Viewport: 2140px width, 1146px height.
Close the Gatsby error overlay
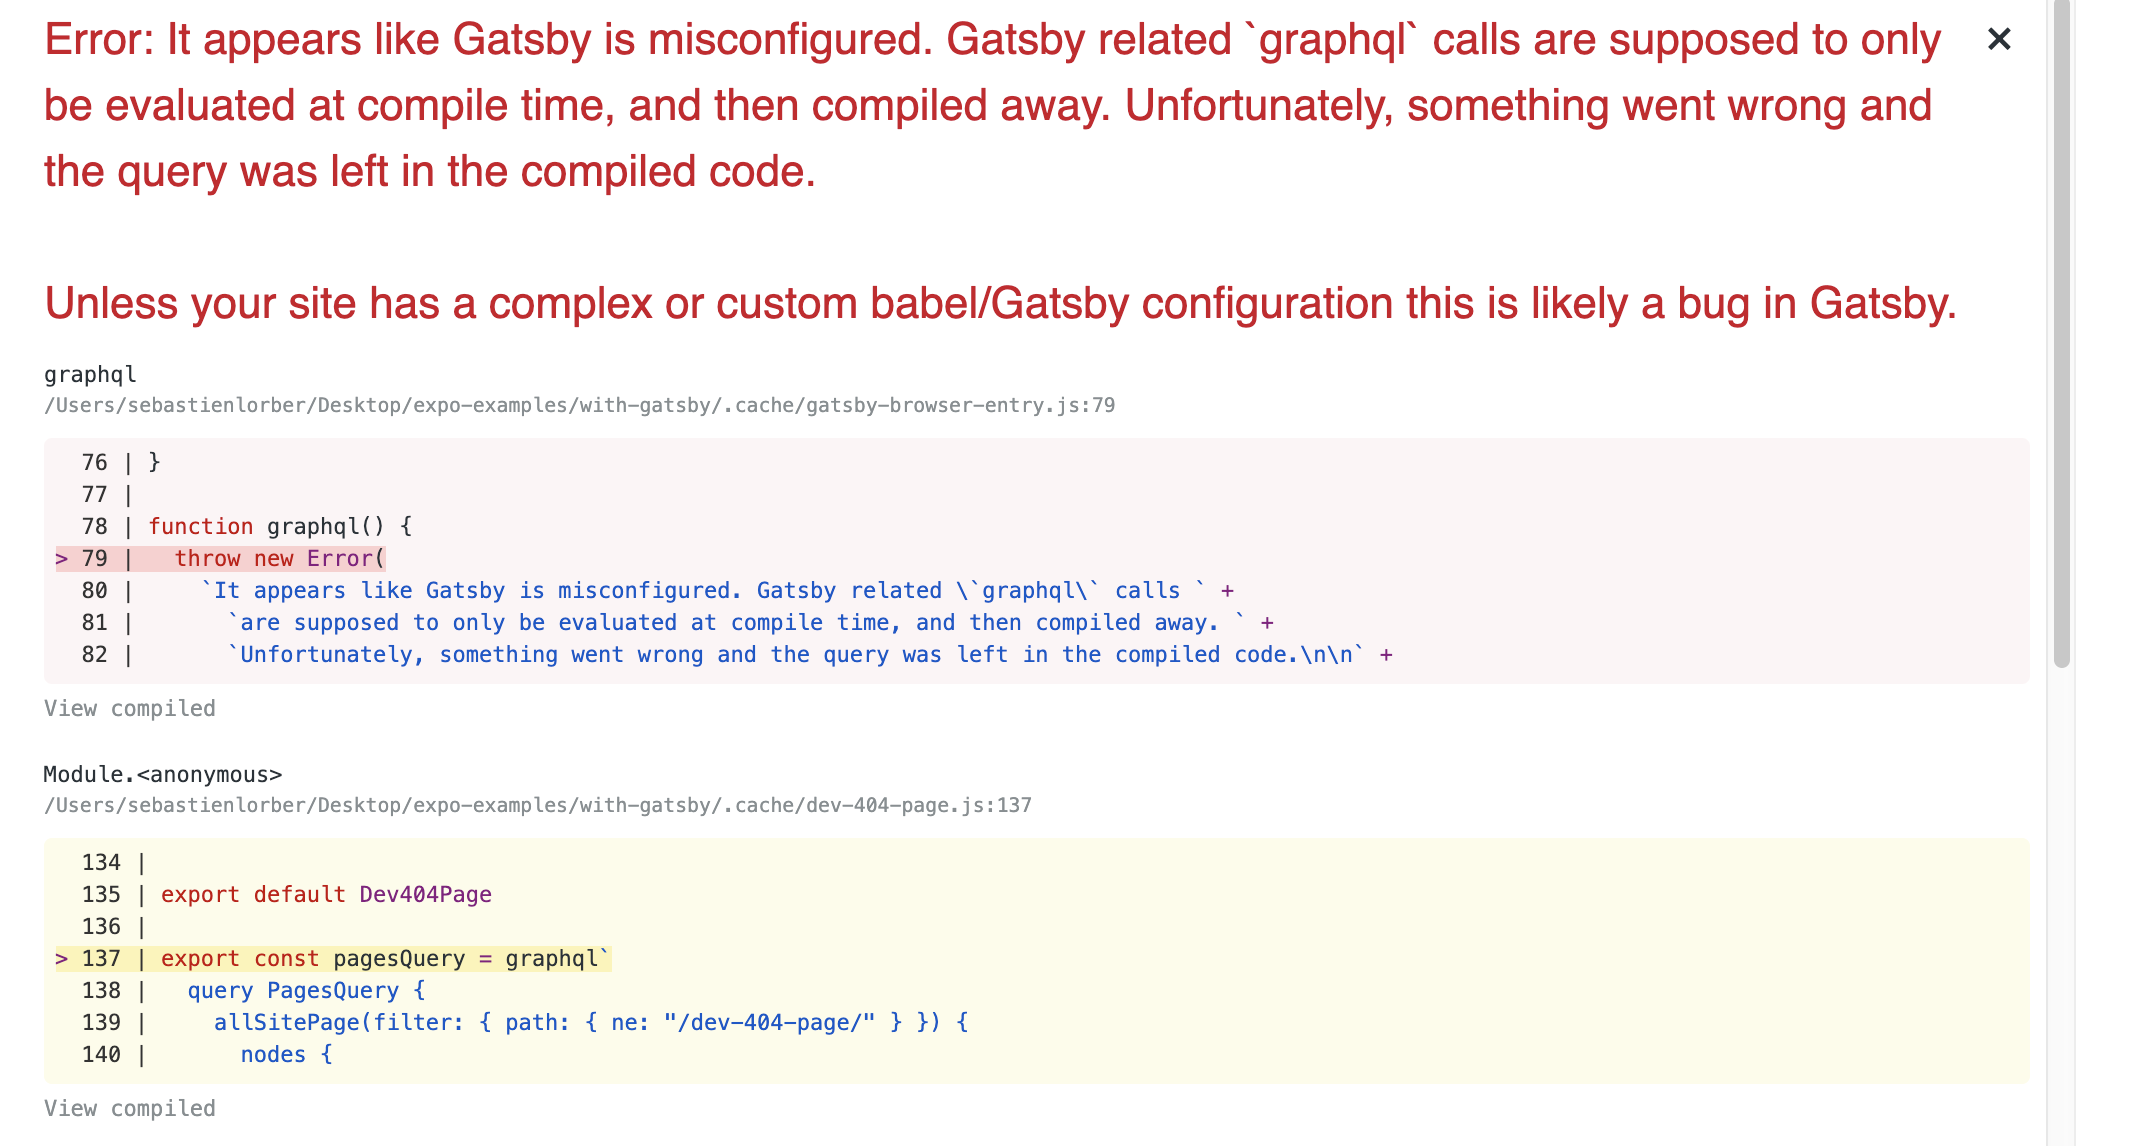tap(1999, 39)
